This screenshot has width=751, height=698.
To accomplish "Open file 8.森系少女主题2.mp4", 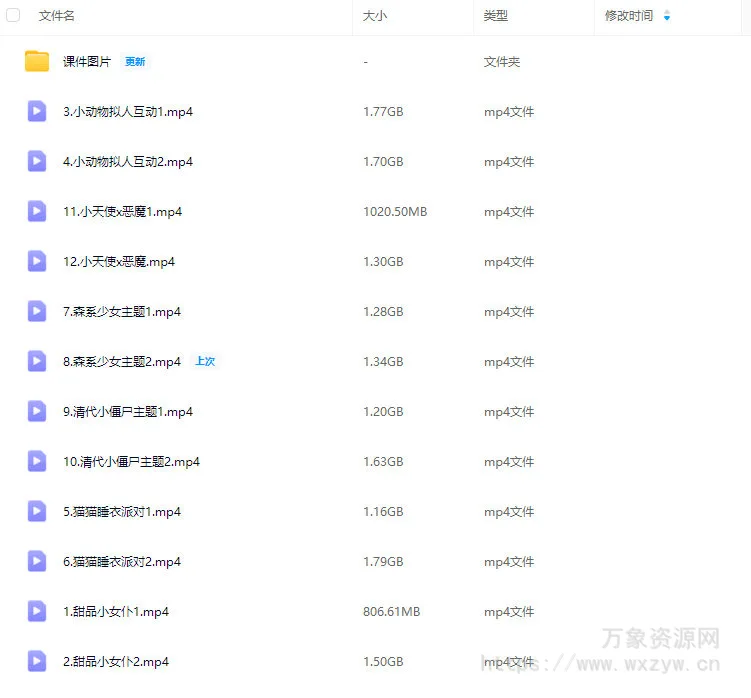I will pyautogui.click(x=122, y=362).
